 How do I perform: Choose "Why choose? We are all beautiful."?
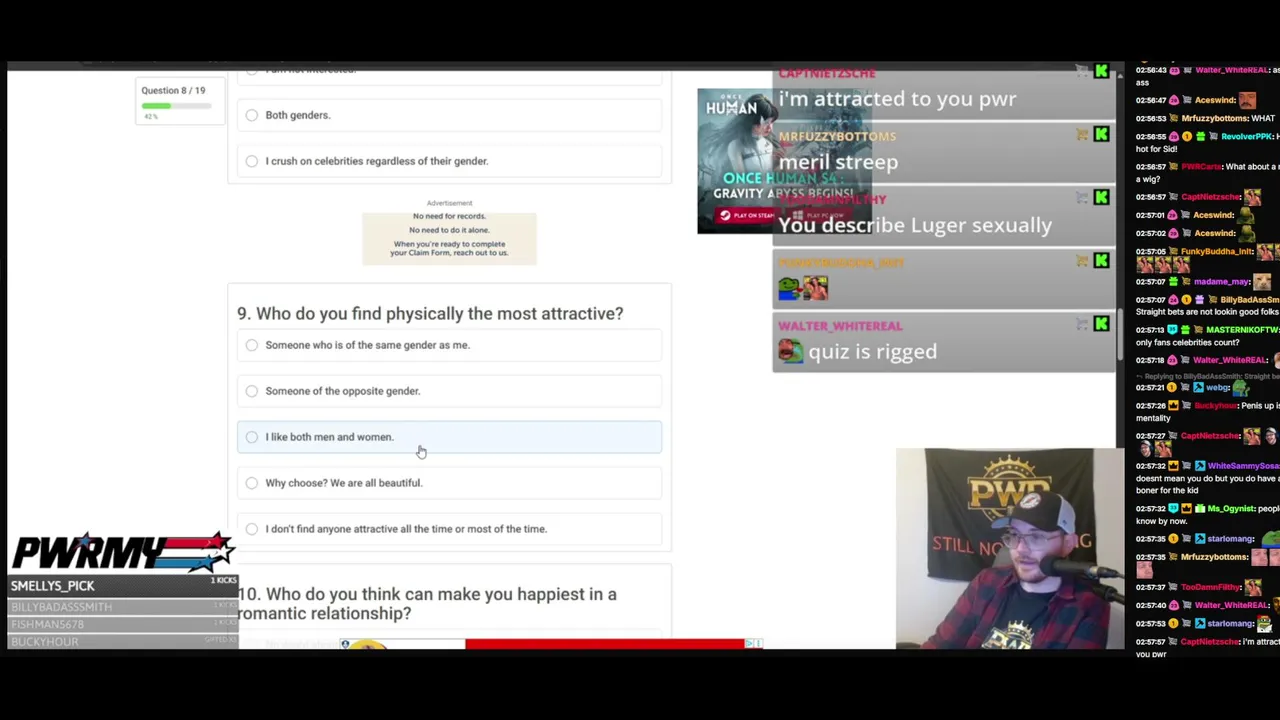click(x=449, y=483)
